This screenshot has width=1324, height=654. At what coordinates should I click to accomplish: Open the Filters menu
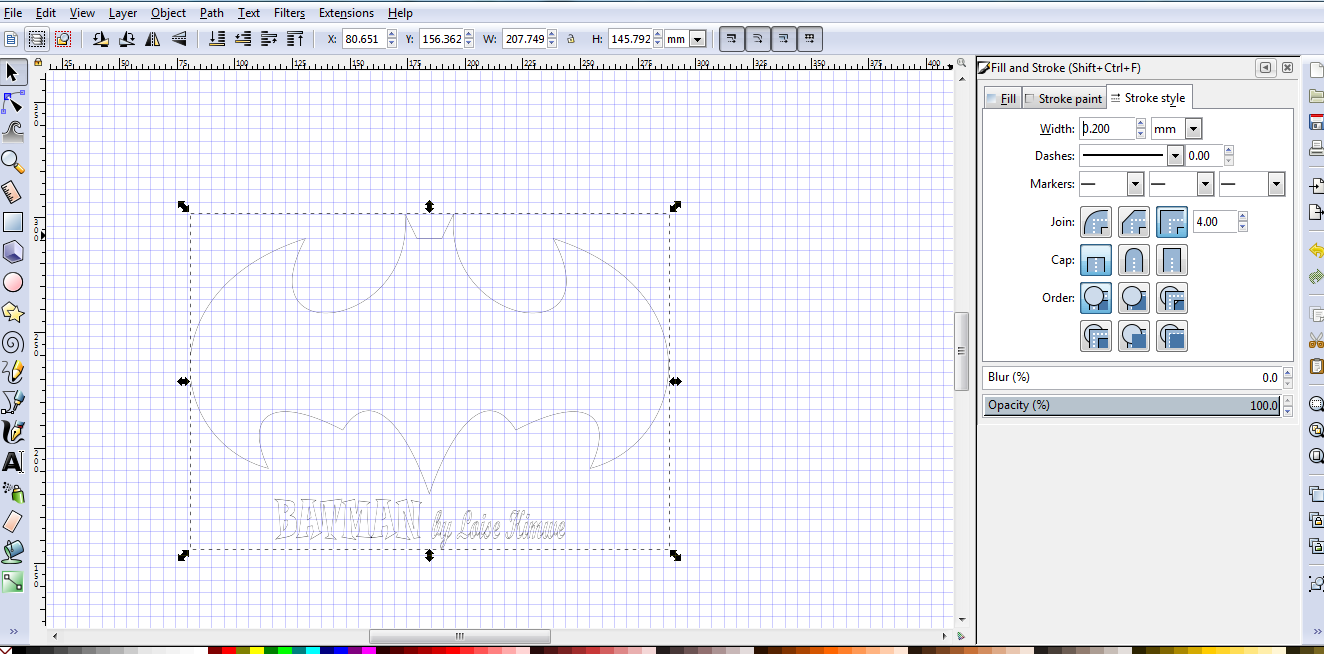click(289, 13)
